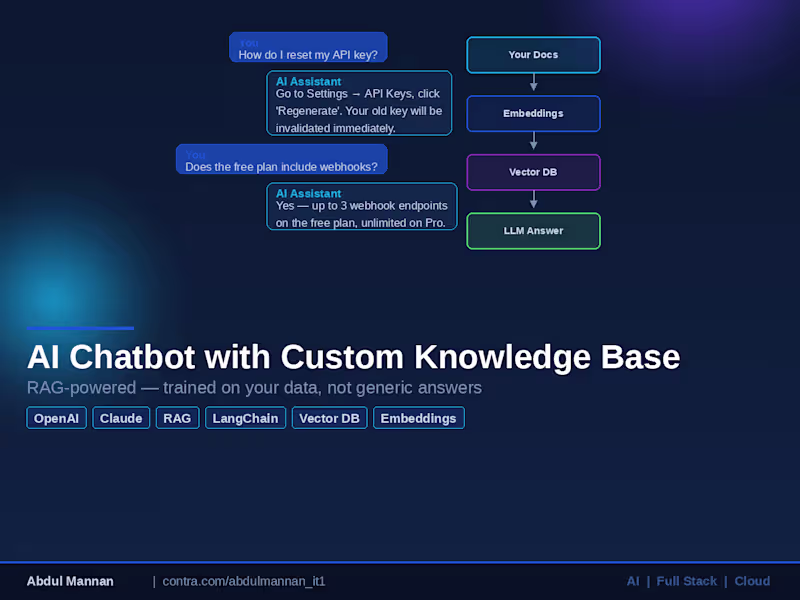The width and height of the screenshot is (800, 600).
Task: Click the AI reply about Settings API Keys
Action: [x=359, y=103]
